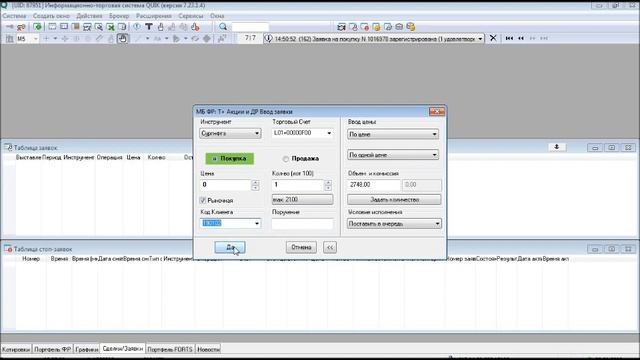Click the X button next to message box
Screen dimensions: 640x360
(x=493, y=38)
